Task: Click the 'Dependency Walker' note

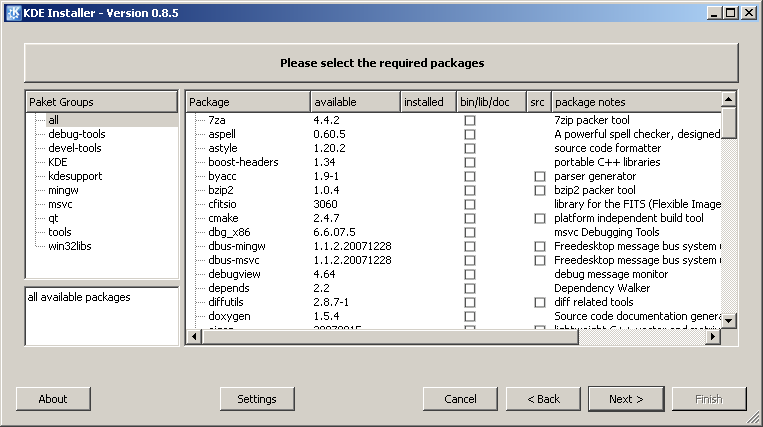Action: click(602, 288)
